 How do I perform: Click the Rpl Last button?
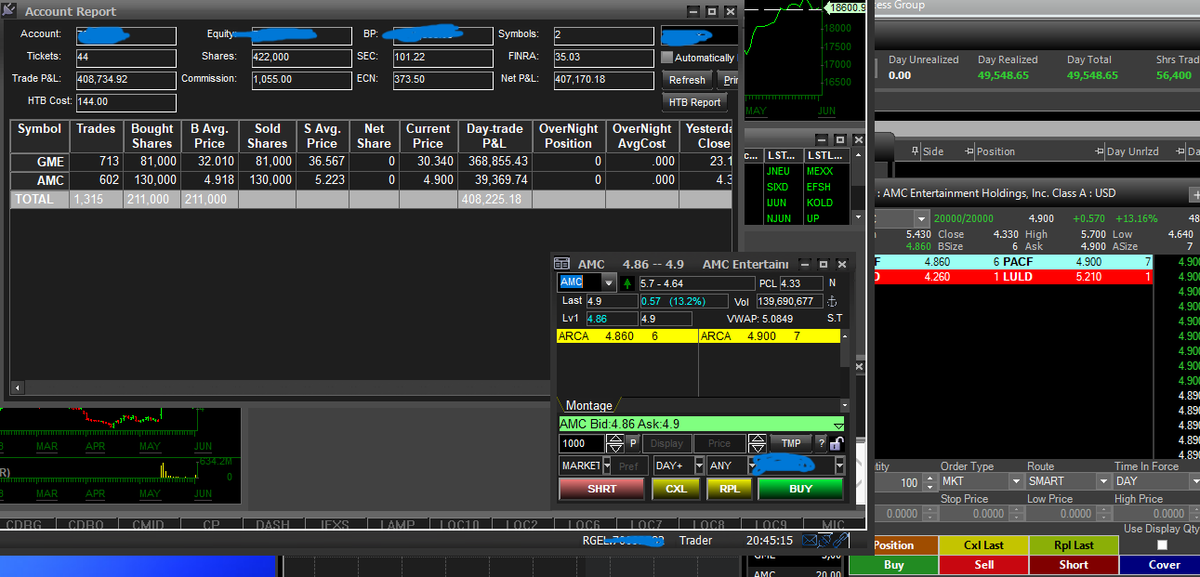point(1074,545)
